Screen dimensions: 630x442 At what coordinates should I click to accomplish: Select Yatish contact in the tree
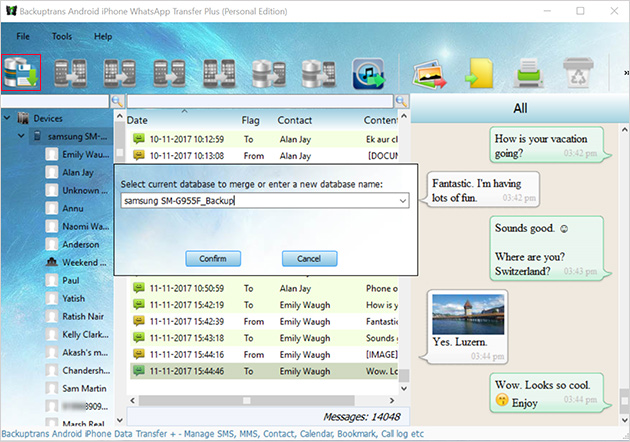tap(65, 299)
